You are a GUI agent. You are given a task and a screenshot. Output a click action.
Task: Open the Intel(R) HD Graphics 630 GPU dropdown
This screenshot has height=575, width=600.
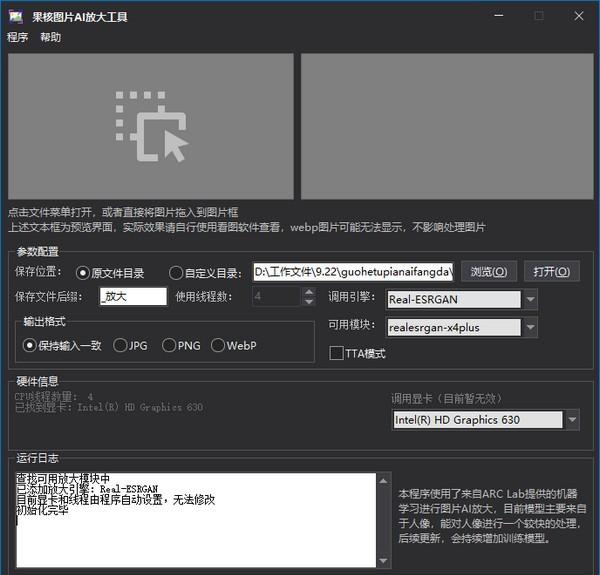point(572,420)
